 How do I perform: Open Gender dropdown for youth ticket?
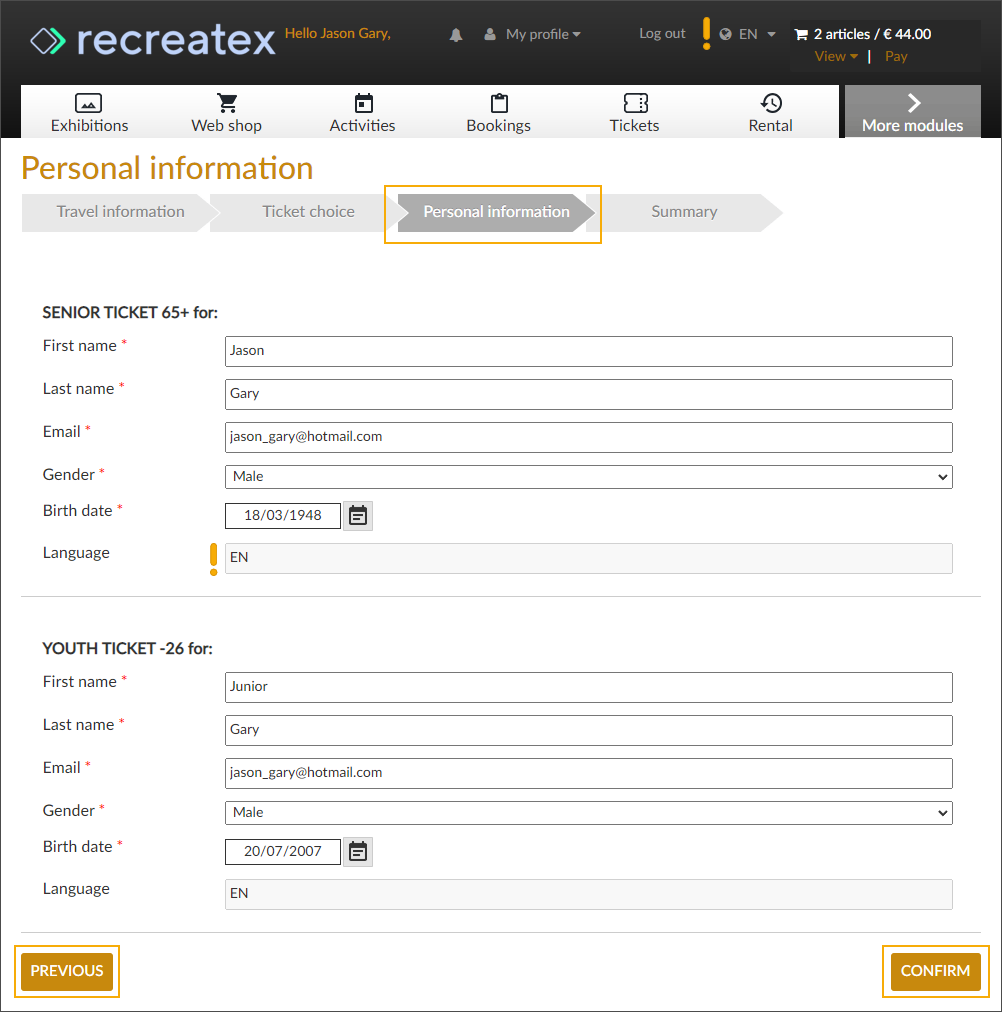tap(589, 813)
